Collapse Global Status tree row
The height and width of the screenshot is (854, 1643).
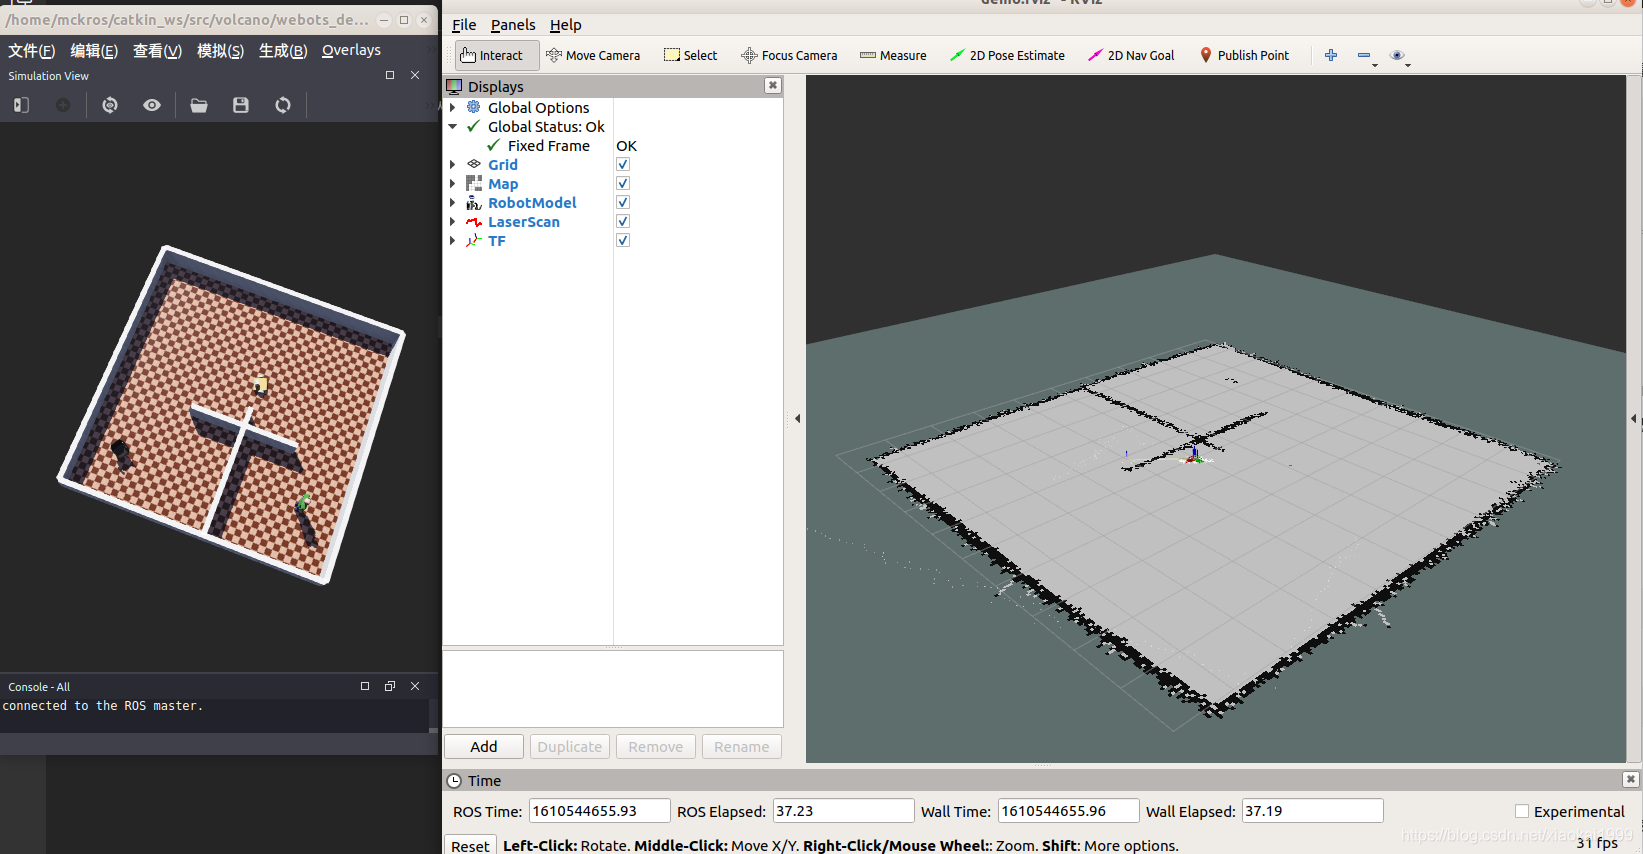[x=453, y=127]
